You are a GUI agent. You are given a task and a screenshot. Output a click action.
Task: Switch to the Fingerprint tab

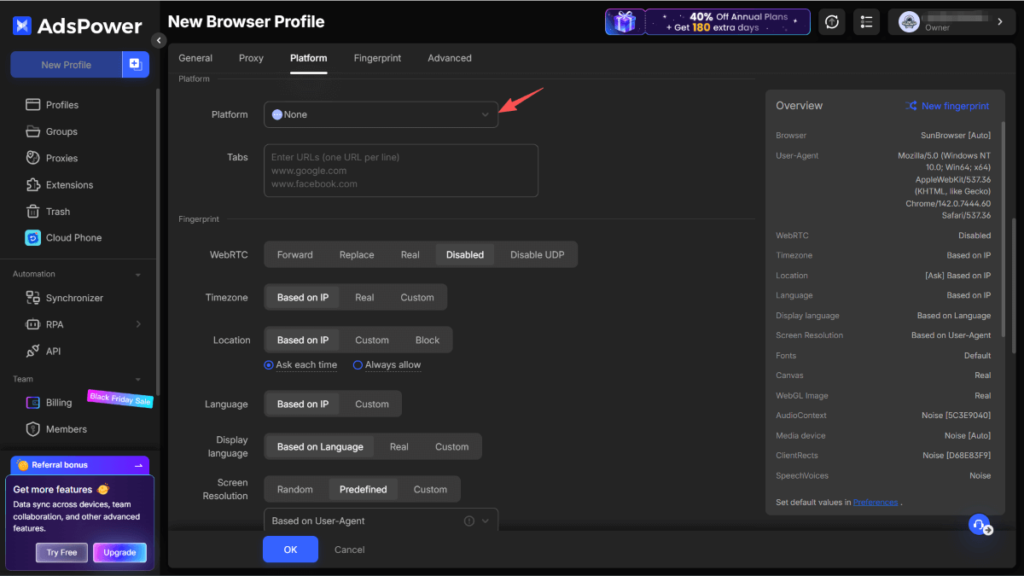tap(377, 58)
